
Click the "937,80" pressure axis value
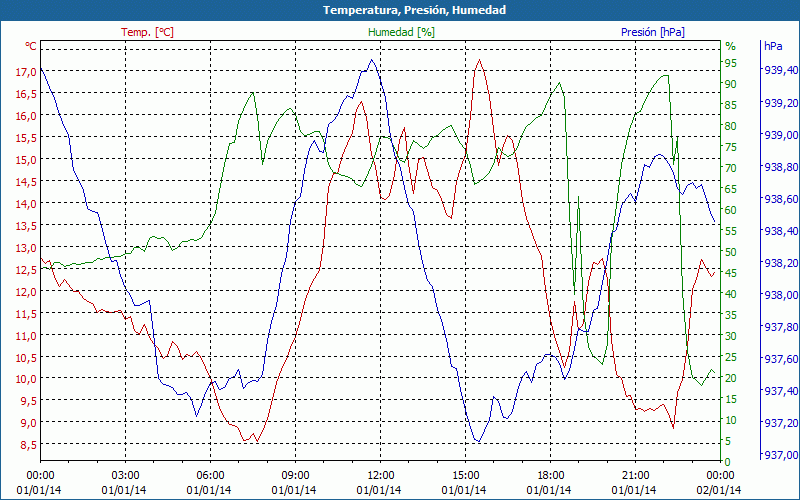tap(781, 327)
